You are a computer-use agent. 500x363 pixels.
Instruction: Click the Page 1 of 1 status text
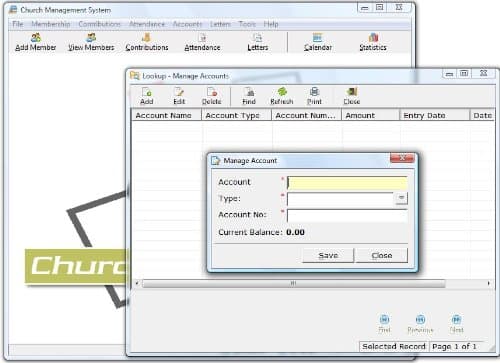click(454, 346)
